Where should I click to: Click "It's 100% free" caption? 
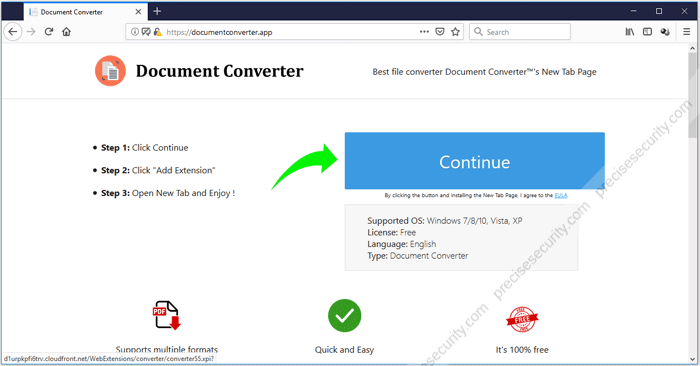pos(522,350)
